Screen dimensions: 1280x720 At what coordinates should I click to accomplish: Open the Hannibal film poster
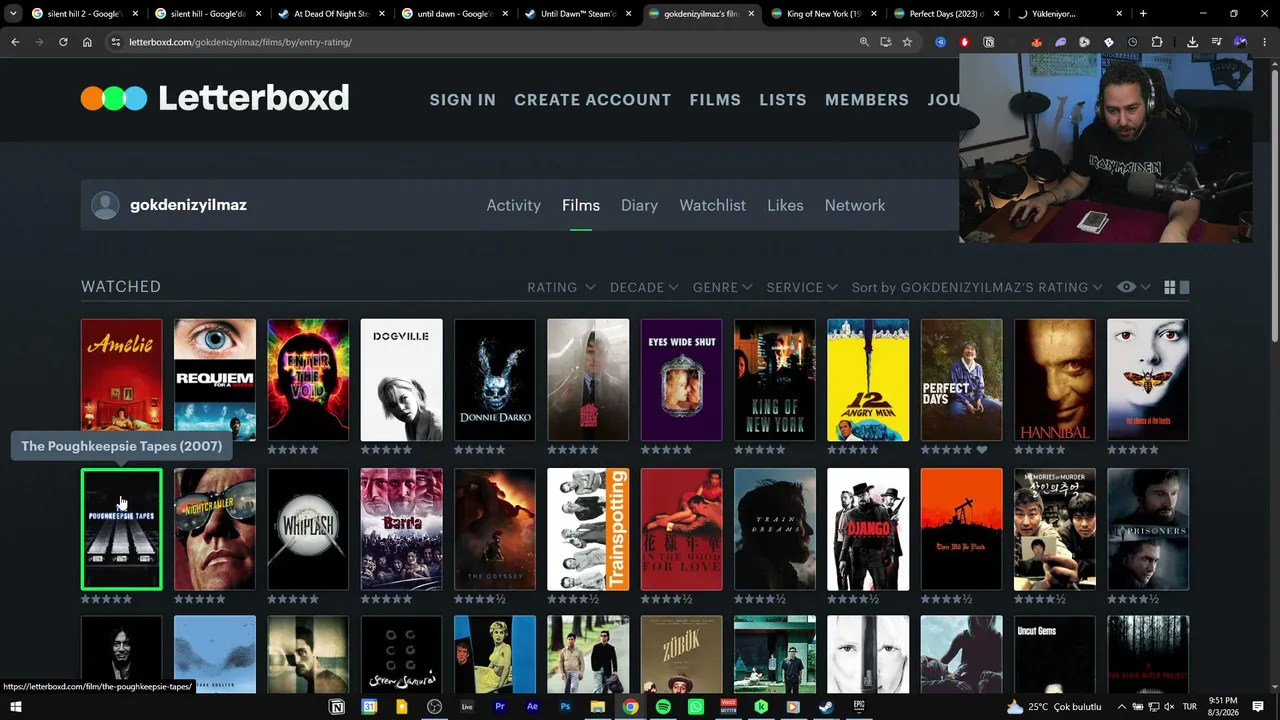point(1055,380)
